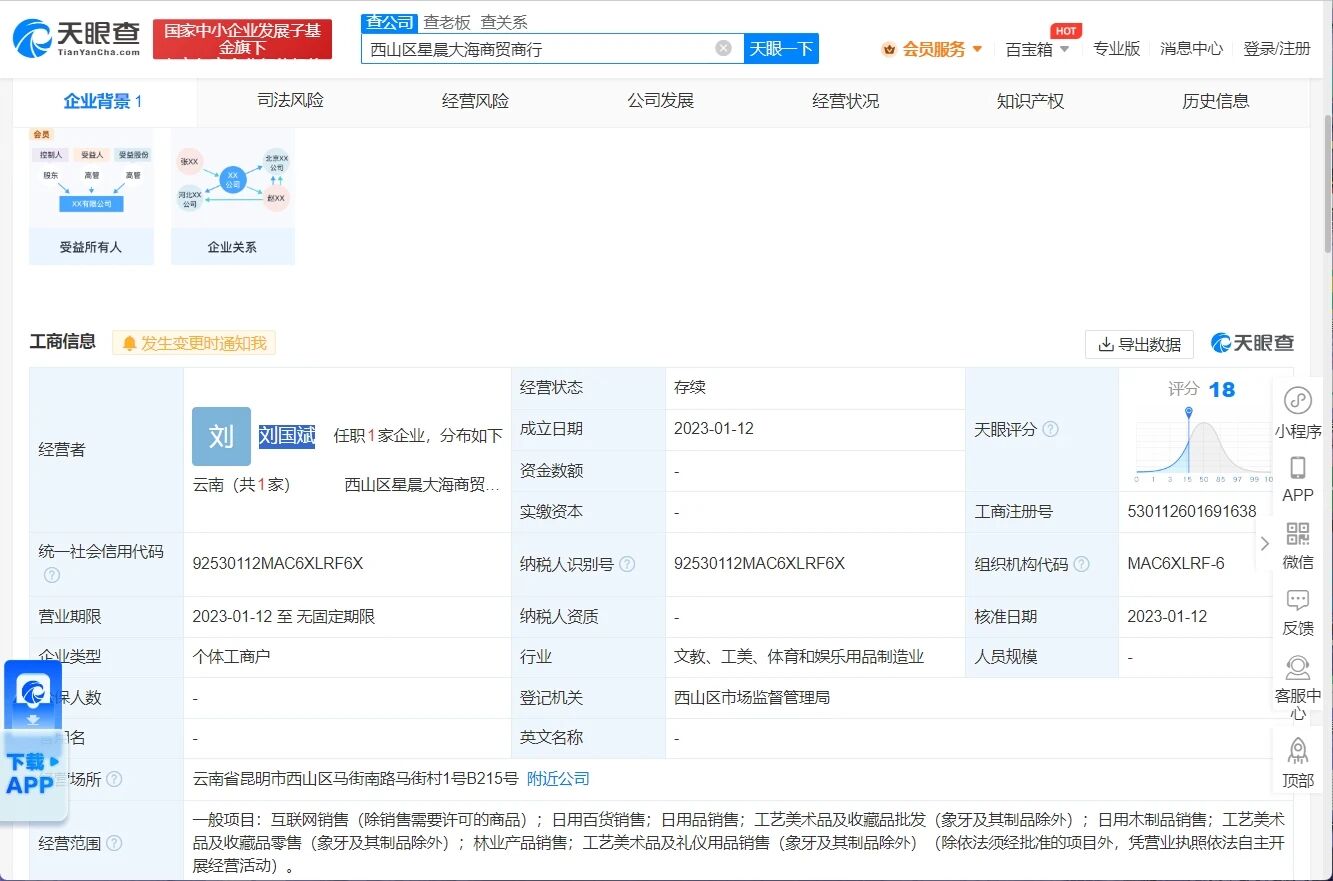Open the 附近公司 link
The image size is (1333, 881).
558,778
